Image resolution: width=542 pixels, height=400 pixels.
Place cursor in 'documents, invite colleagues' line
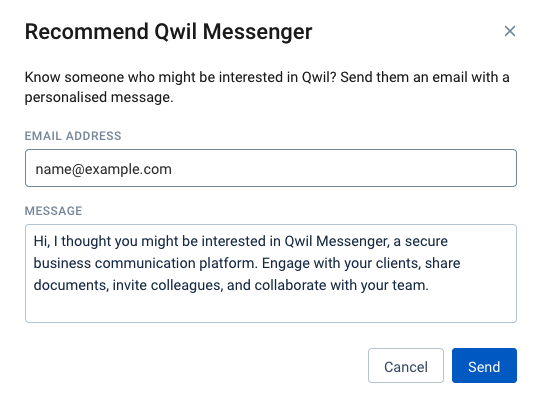click(x=231, y=286)
